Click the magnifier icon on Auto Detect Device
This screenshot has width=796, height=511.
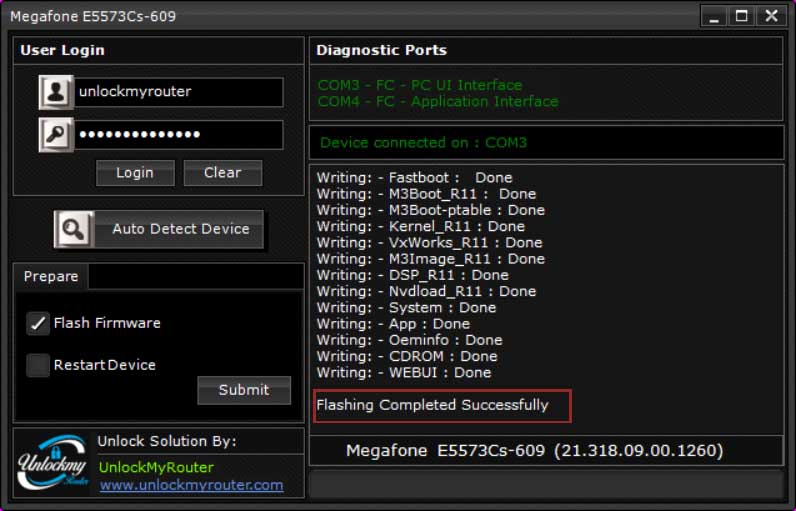(74, 229)
